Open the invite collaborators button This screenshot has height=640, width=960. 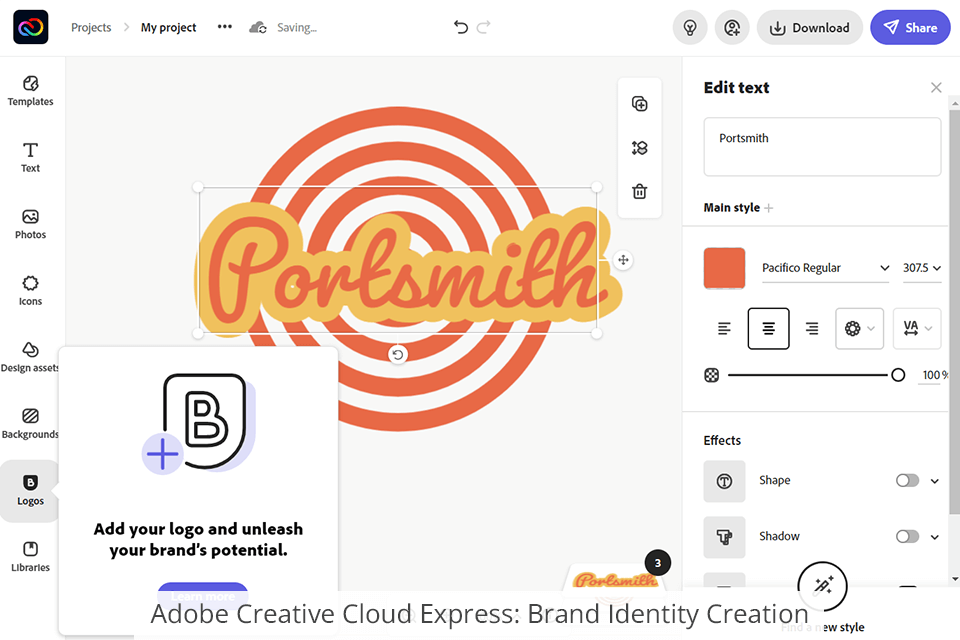(x=732, y=28)
